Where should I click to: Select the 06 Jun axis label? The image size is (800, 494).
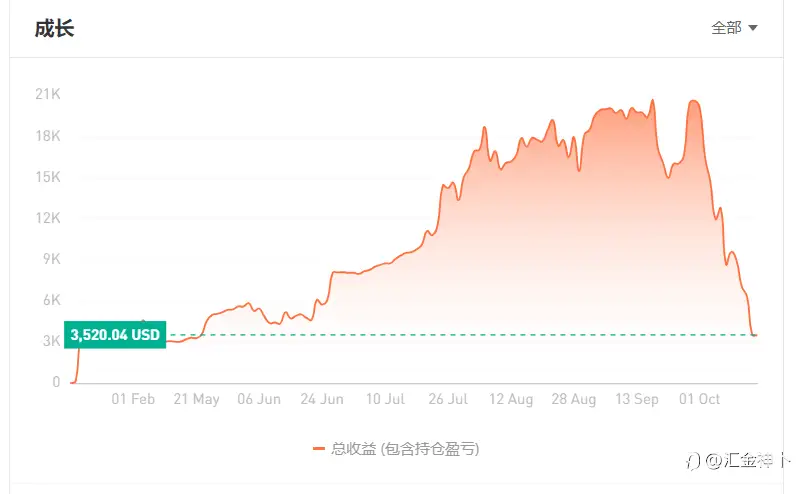click(x=259, y=399)
